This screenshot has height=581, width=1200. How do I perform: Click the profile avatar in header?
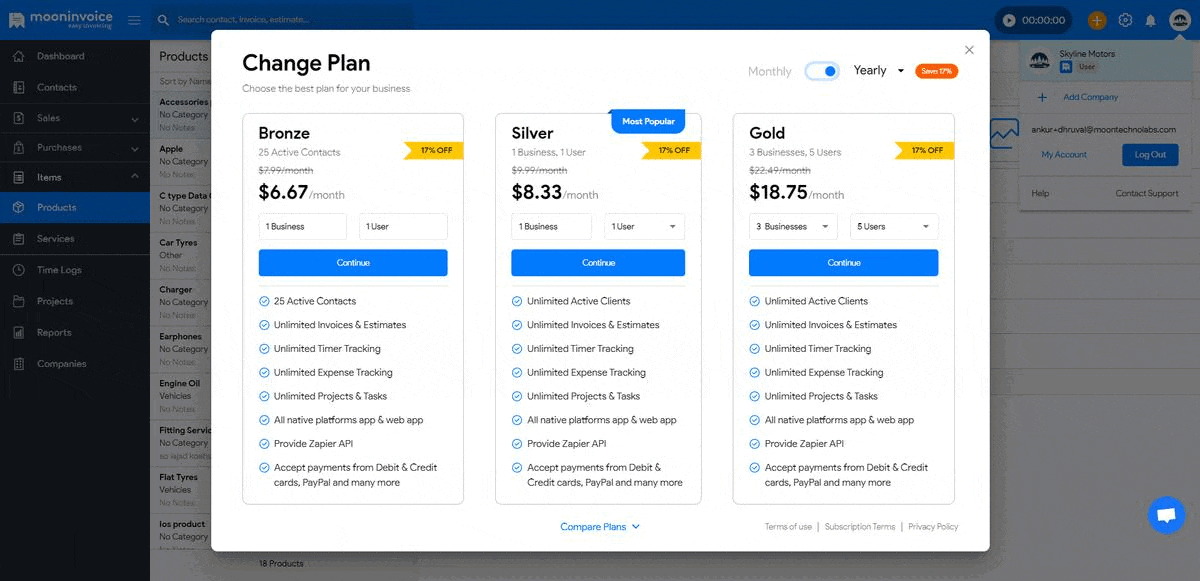coord(1179,20)
